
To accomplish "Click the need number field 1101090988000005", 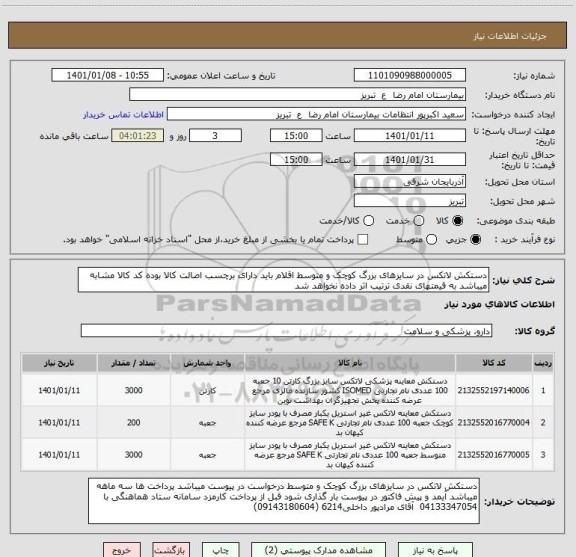I will (x=410, y=75).
